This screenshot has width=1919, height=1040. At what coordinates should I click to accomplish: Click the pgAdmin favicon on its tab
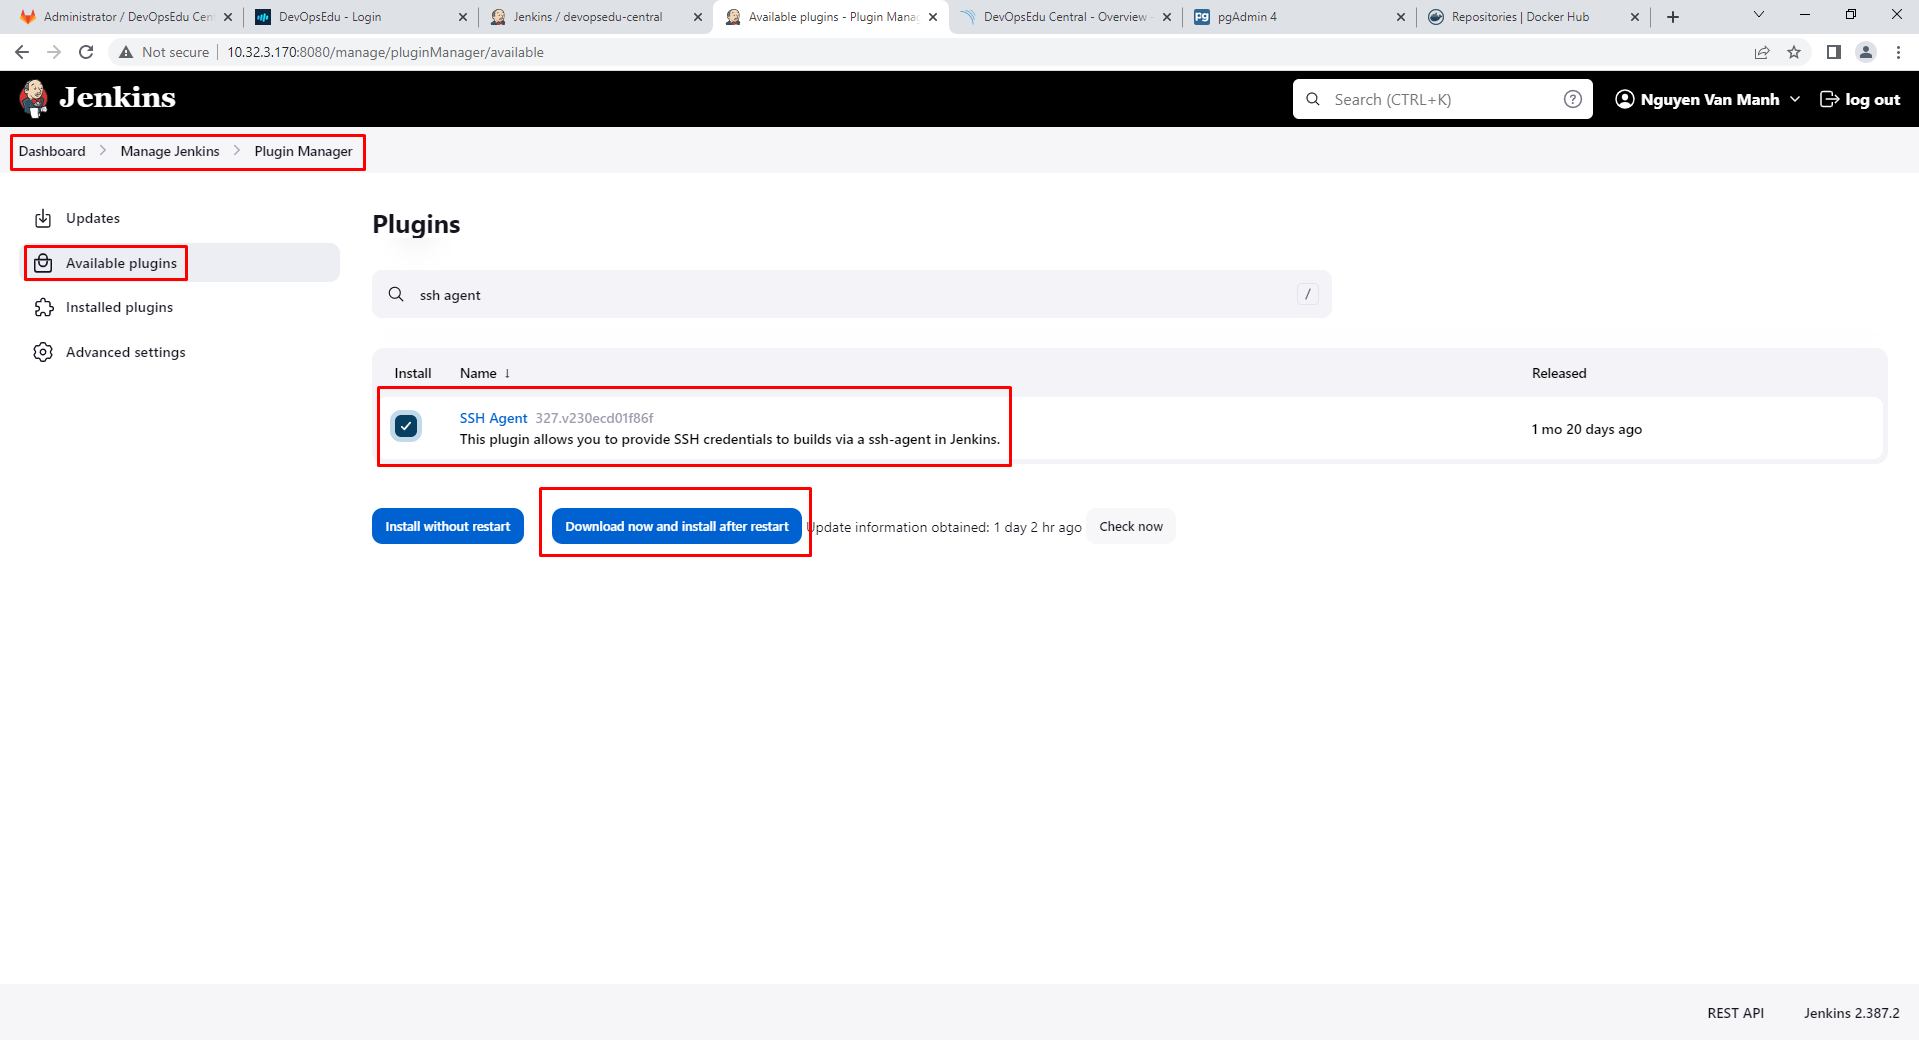pos(1202,17)
